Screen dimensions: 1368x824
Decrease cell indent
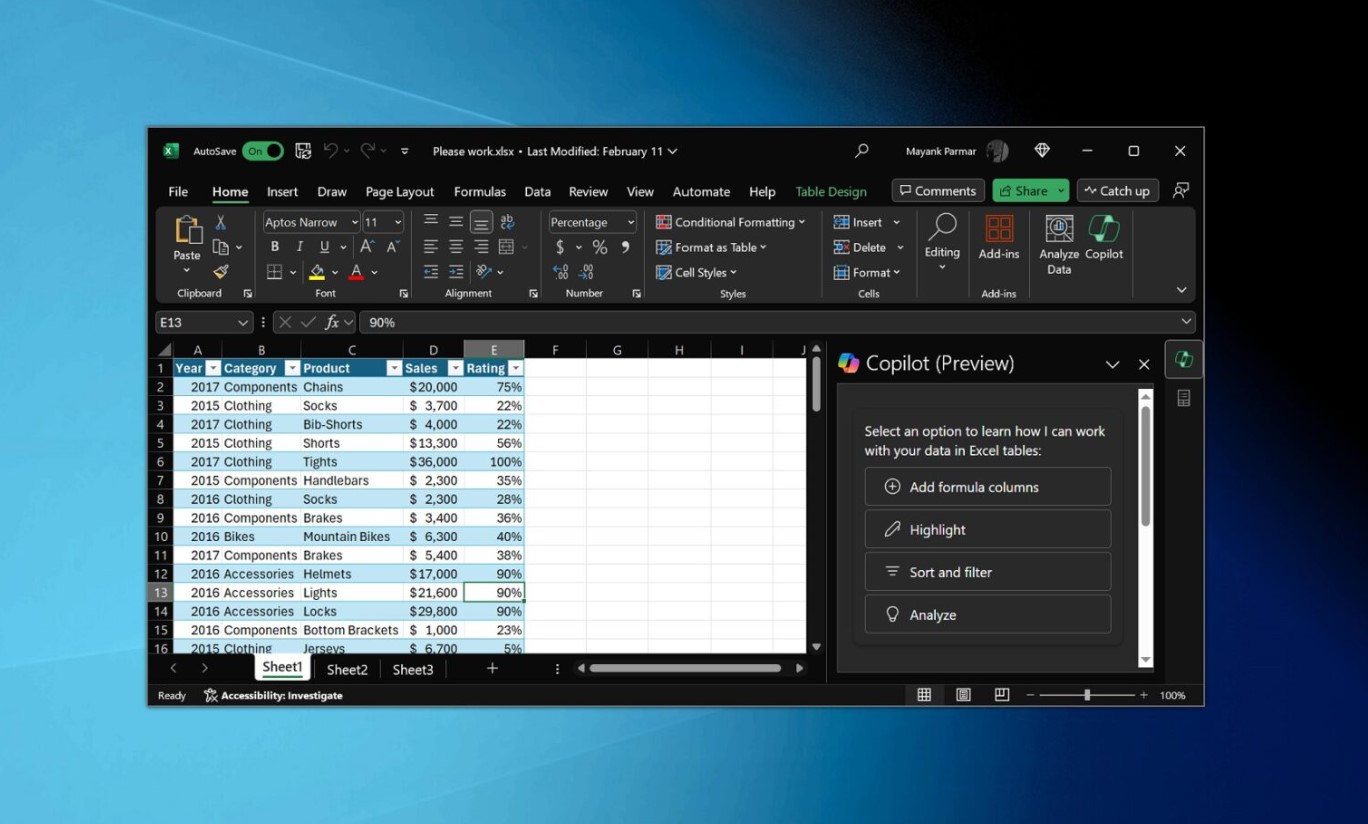pyautogui.click(x=431, y=272)
